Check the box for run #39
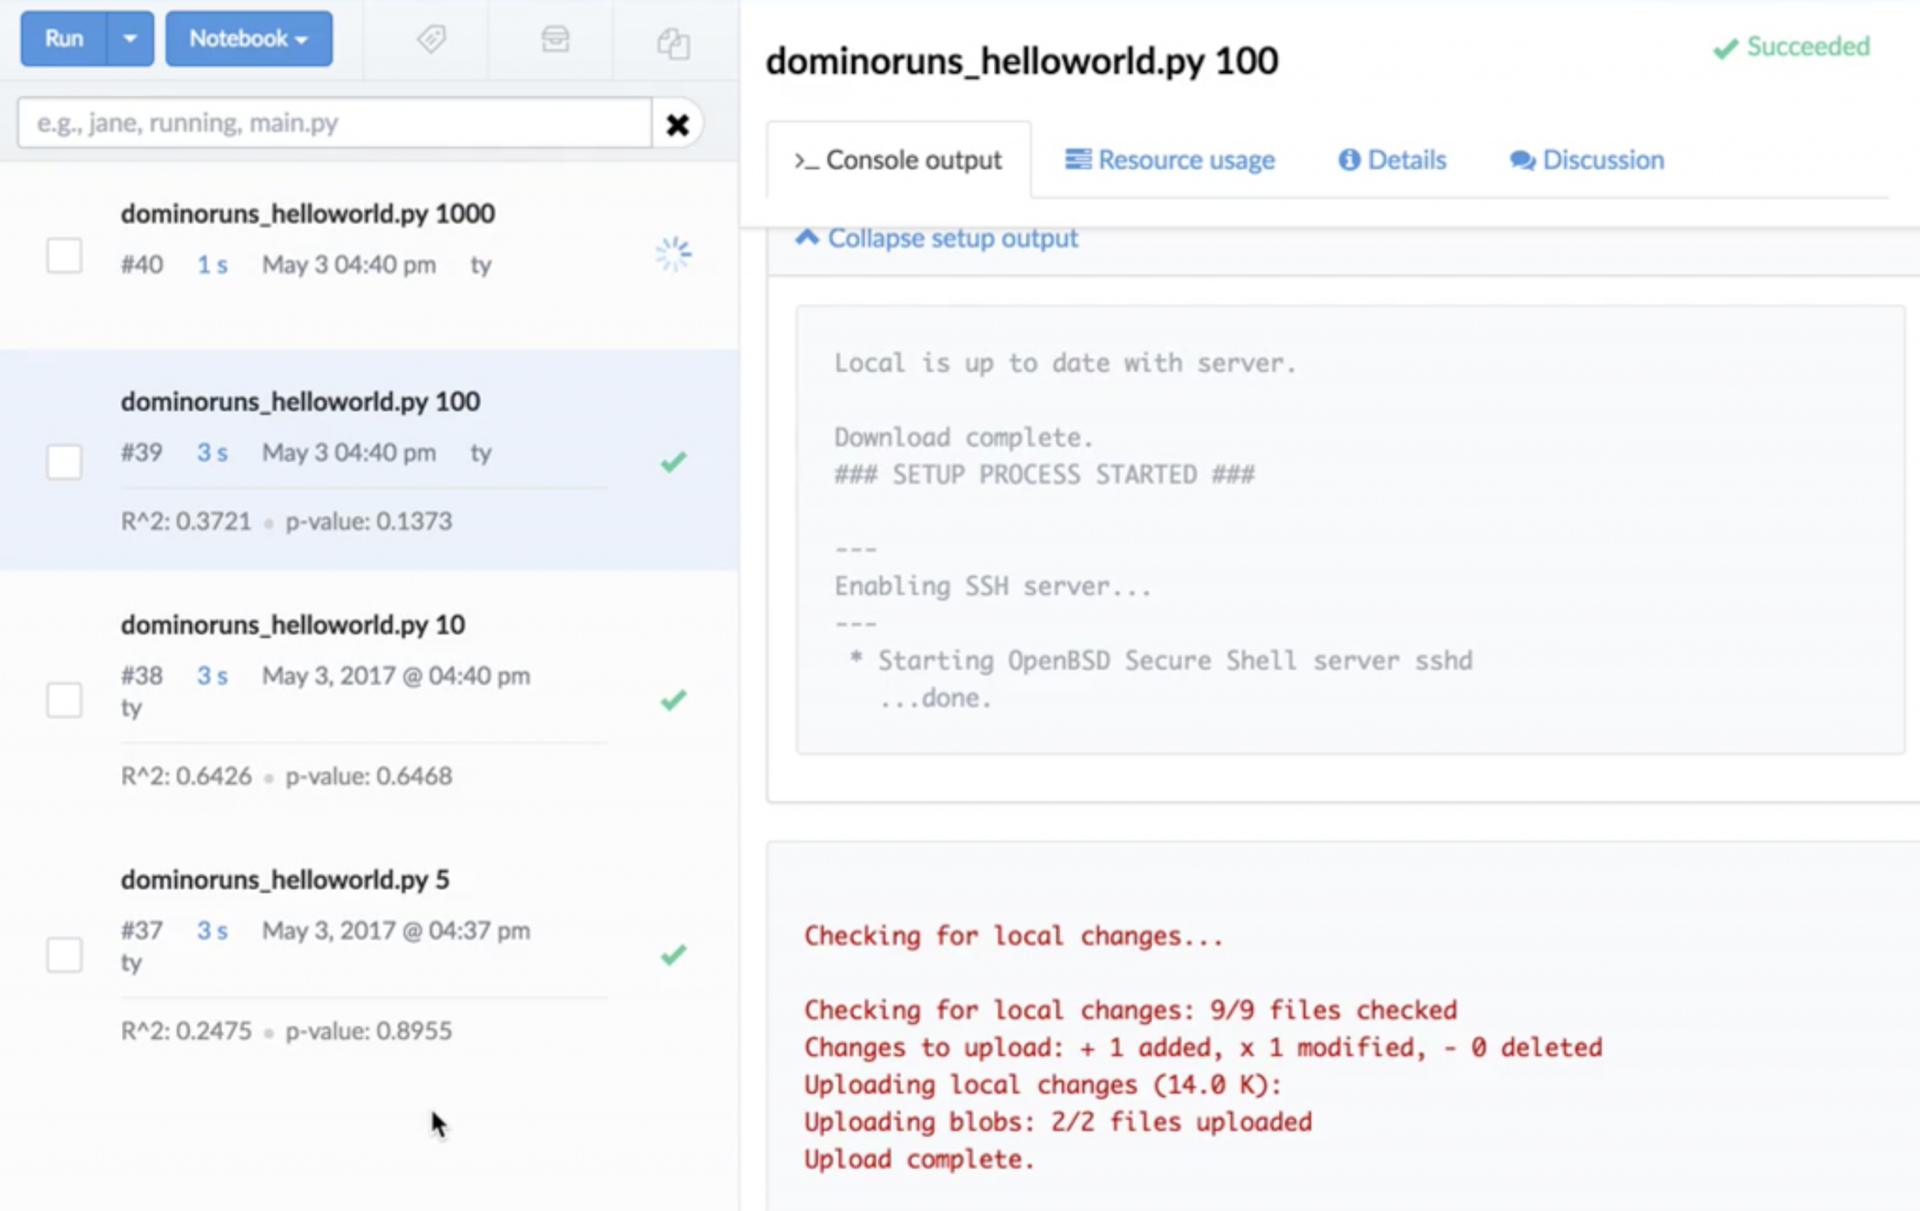 tap(64, 462)
